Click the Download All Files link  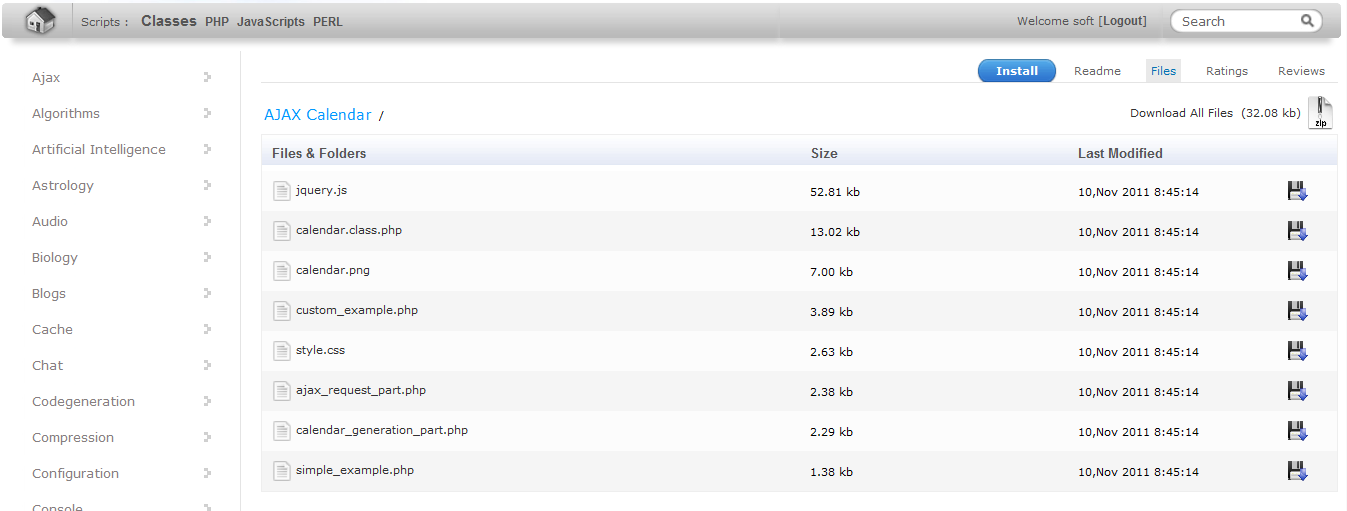(1181, 113)
